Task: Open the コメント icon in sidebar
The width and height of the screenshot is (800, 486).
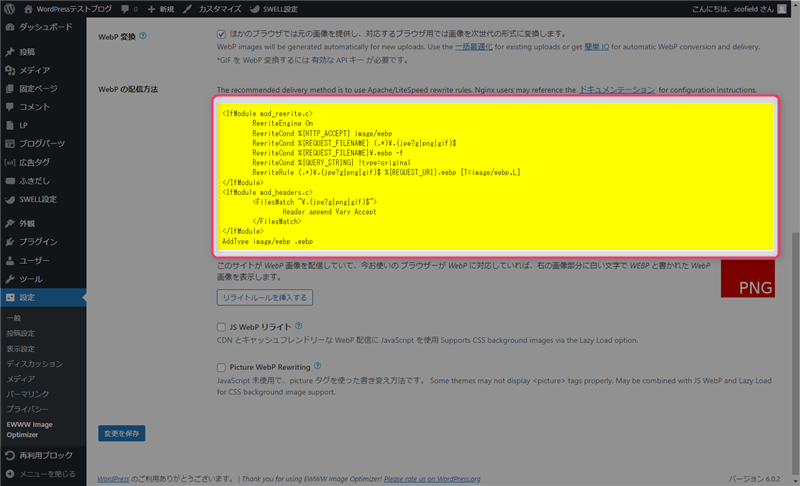Action: [10, 107]
